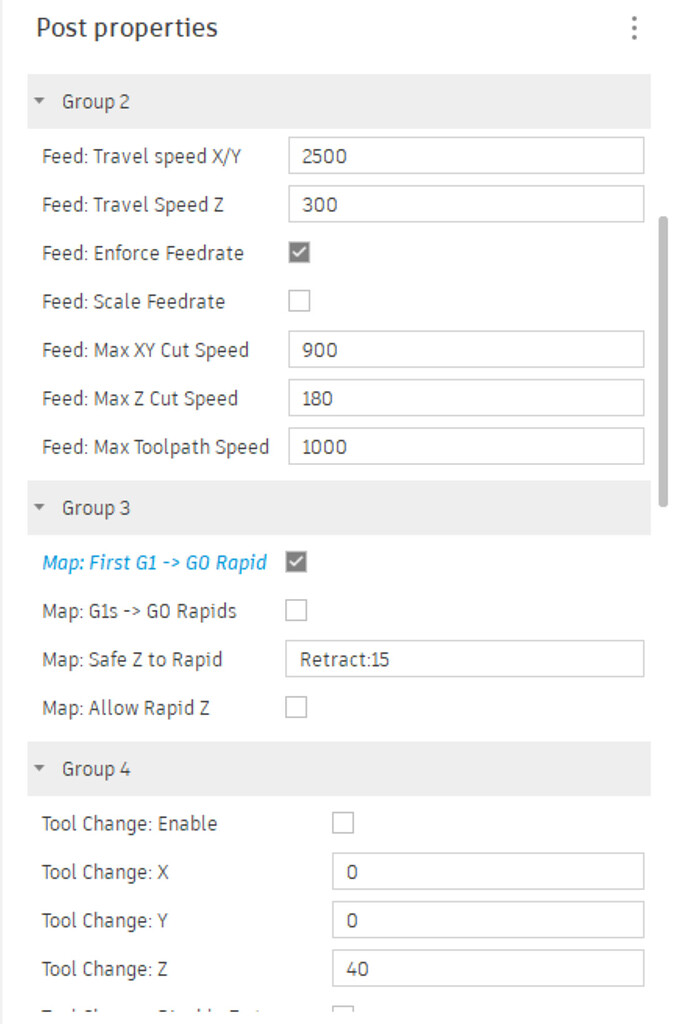Uncheck Map: First G1 to G0 Rapid
This screenshot has width=683, height=1024.
[x=296, y=562]
